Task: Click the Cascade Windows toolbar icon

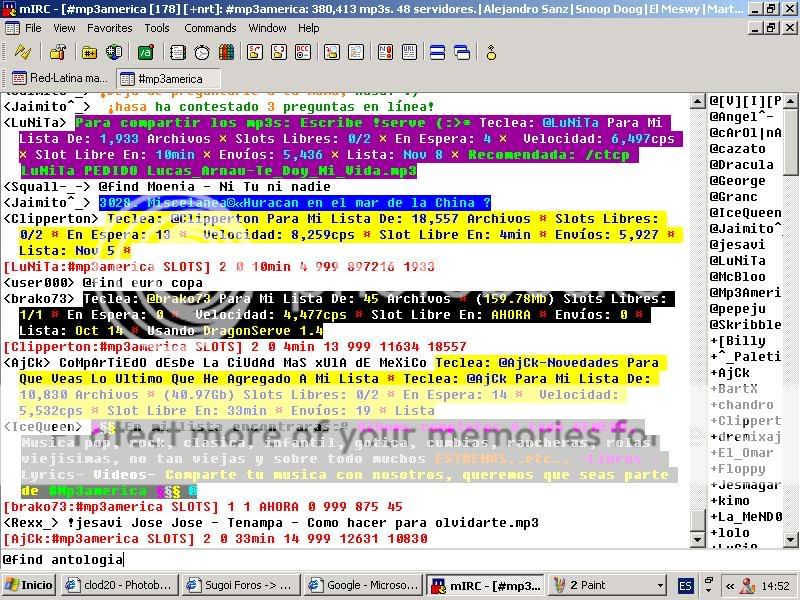Action: [462, 52]
